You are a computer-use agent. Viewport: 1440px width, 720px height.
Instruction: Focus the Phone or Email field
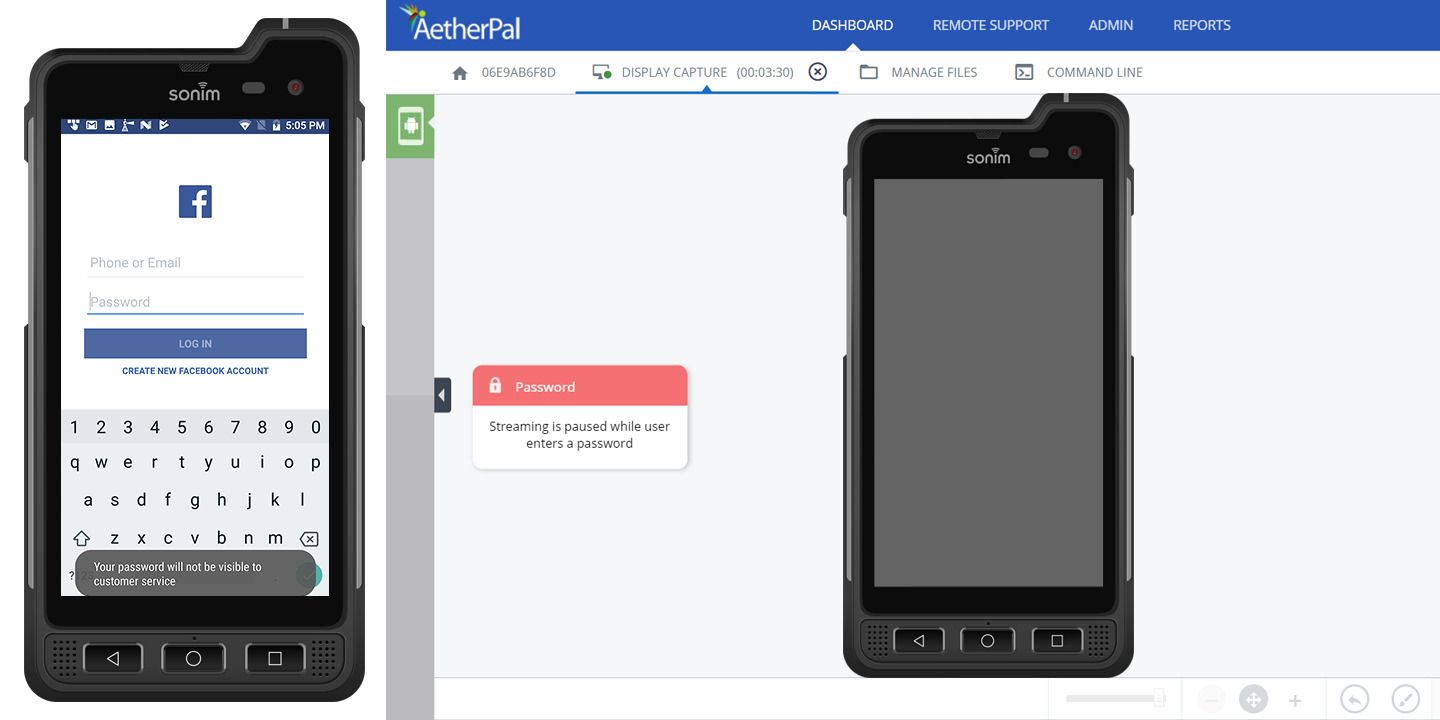pos(195,263)
